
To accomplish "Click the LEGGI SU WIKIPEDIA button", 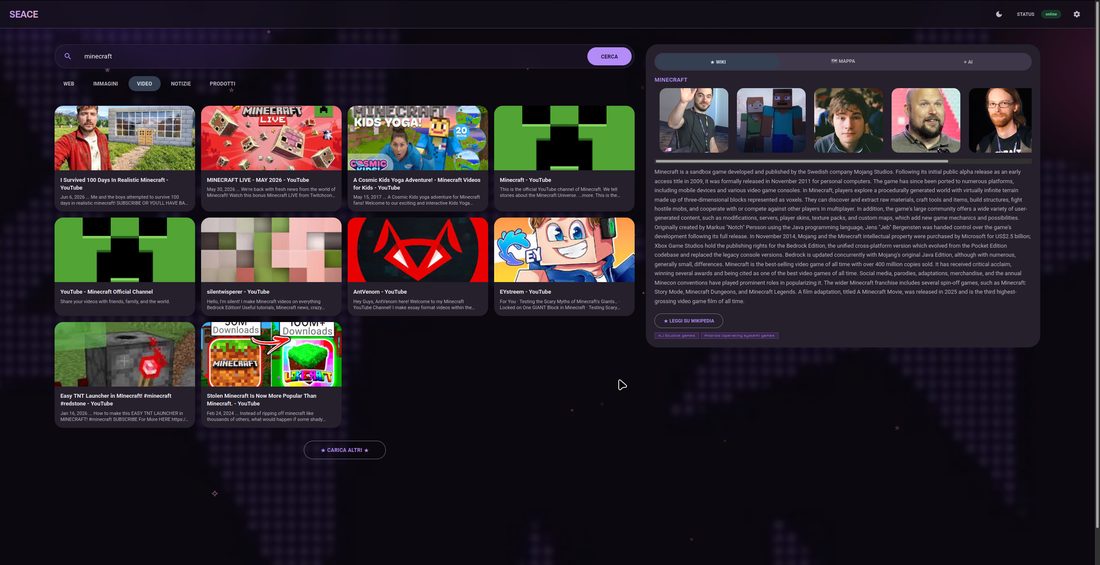I will coord(689,321).
